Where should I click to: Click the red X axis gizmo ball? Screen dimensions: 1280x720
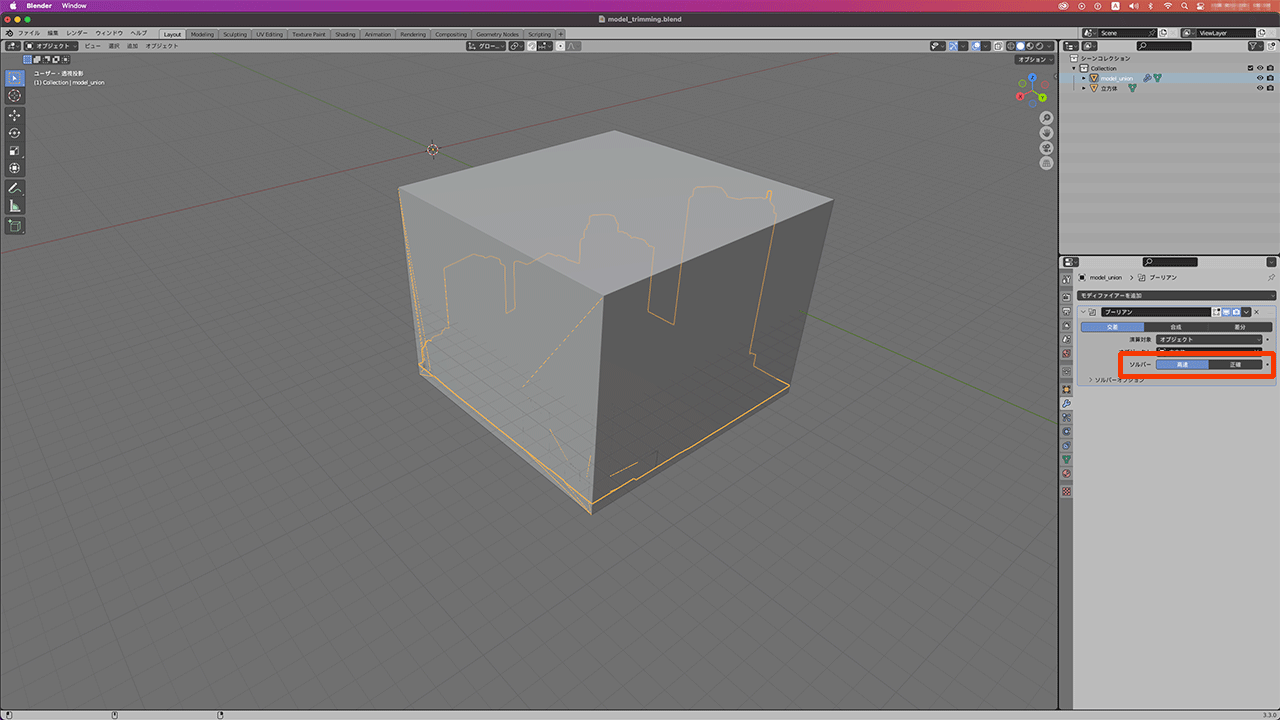coord(1020,97)
